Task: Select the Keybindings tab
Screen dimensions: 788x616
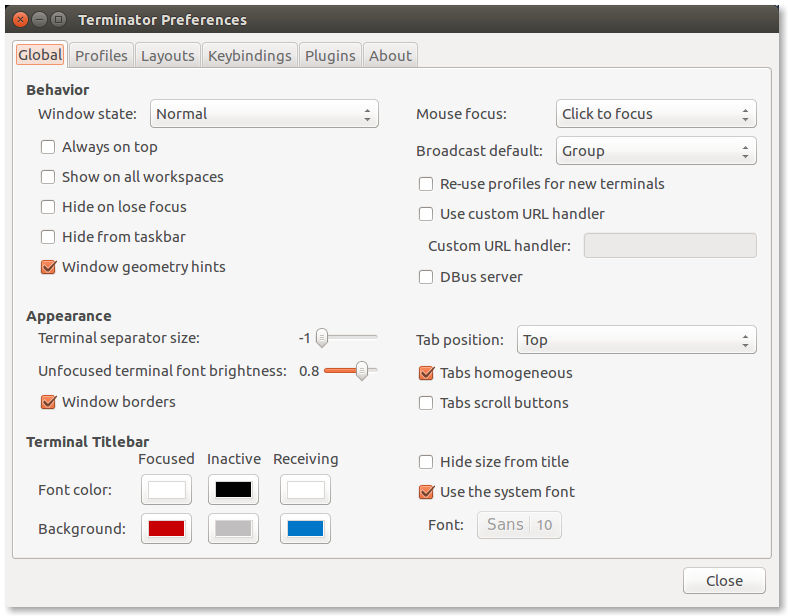Action: click(250, 55)
